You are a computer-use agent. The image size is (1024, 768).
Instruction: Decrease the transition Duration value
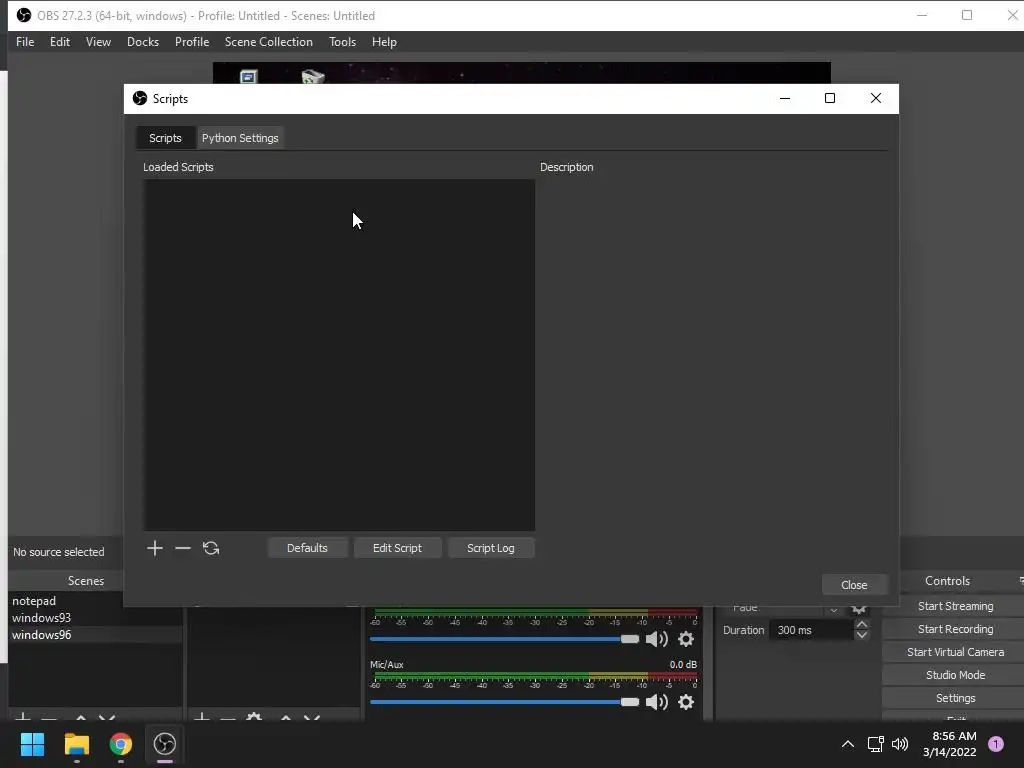pos(861,635)
